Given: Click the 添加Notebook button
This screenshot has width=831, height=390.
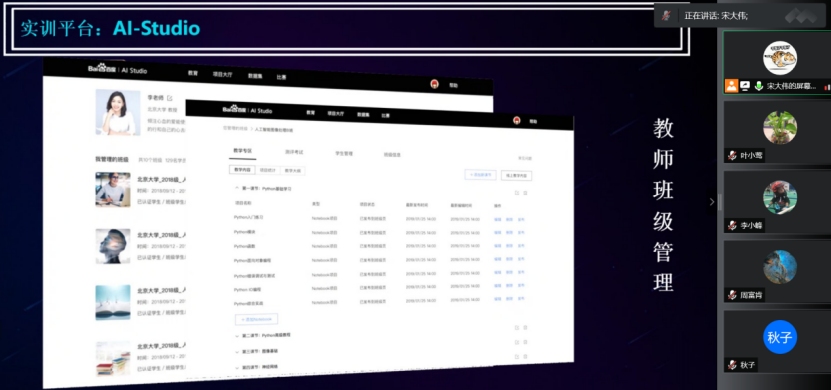Looking at the screenshot, I should pyautogui.click(x=257, y=319).
